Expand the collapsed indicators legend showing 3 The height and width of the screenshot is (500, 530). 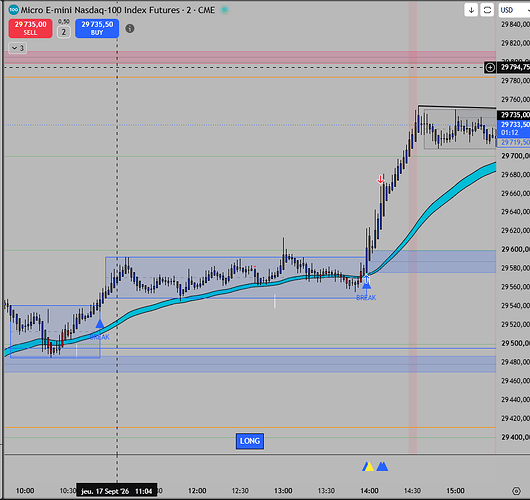[x=18, y=48]
